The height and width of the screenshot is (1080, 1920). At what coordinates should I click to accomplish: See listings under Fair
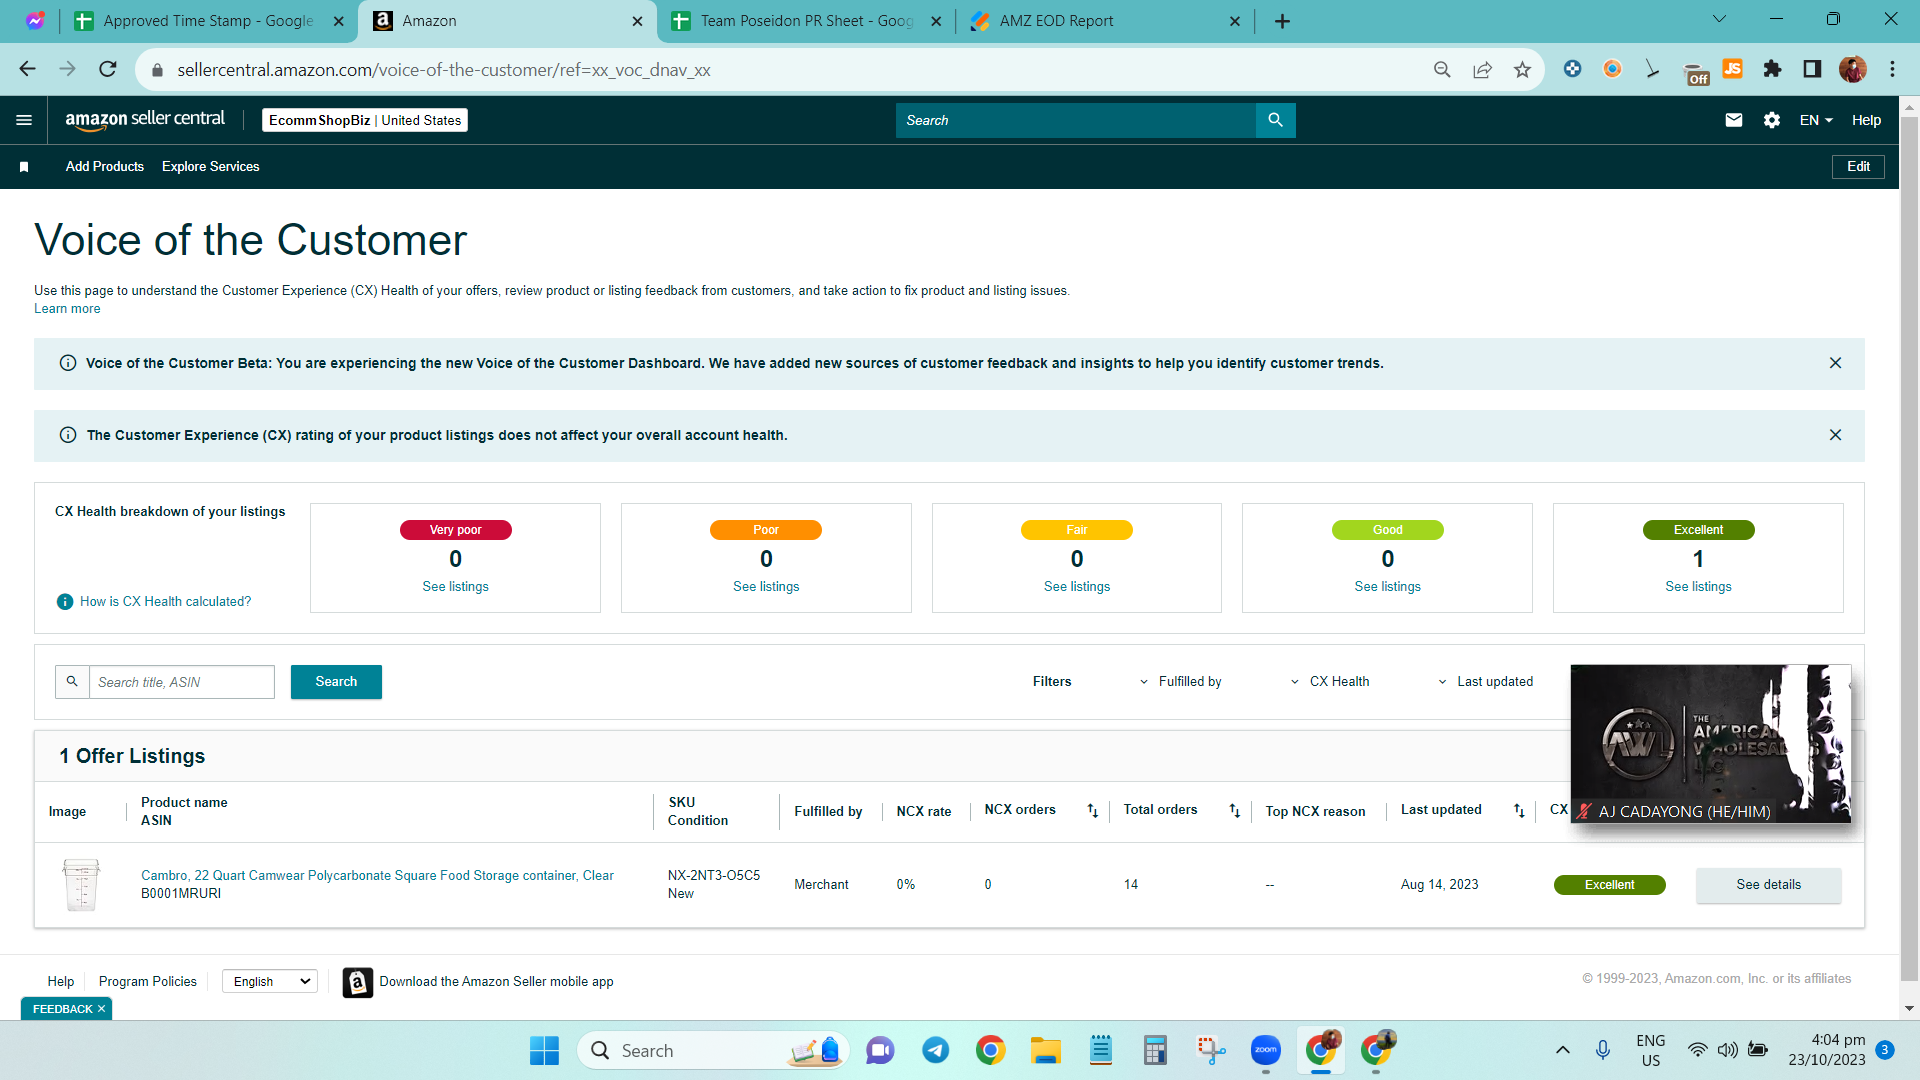(x=1077, y=587)
